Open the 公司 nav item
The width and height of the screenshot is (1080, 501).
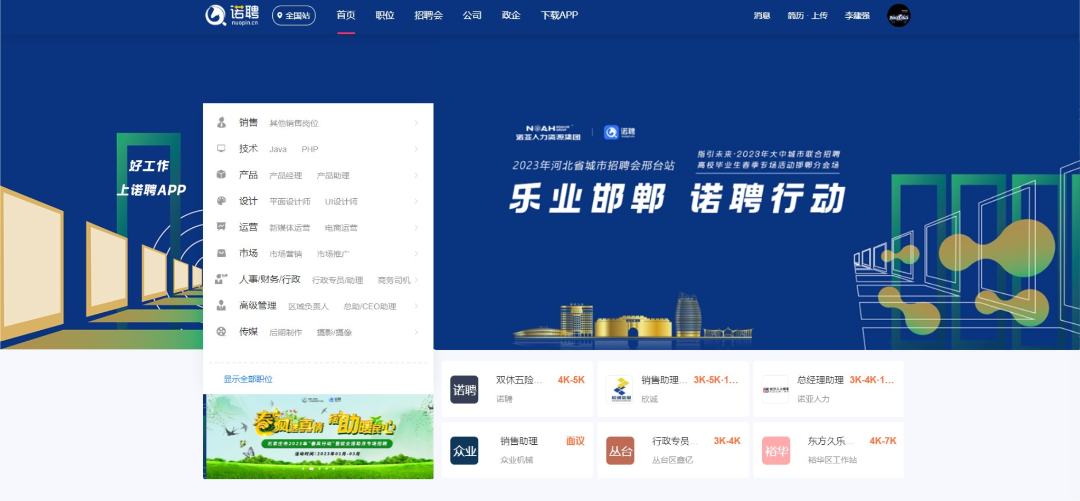(472, 15)
